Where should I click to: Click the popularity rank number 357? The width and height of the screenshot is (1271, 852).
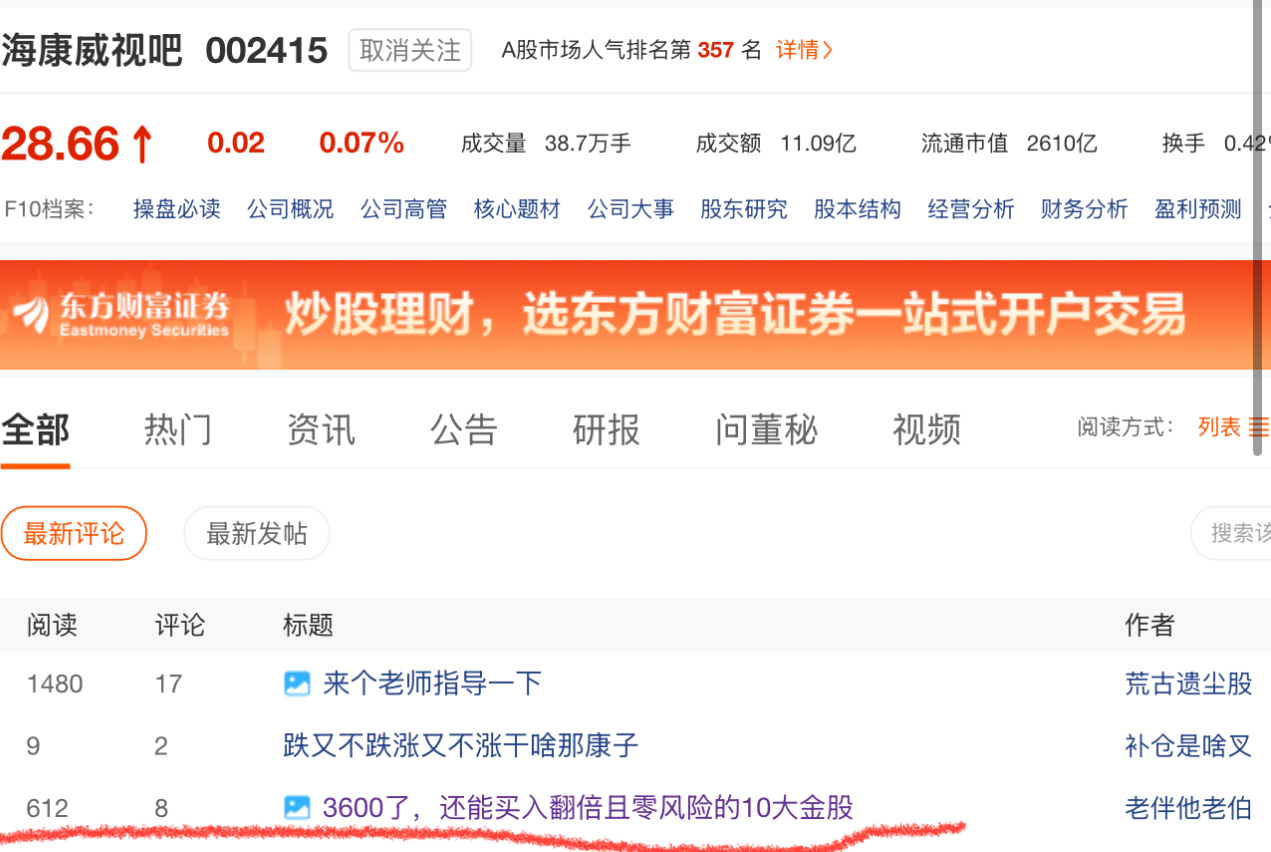pos(716,50)
